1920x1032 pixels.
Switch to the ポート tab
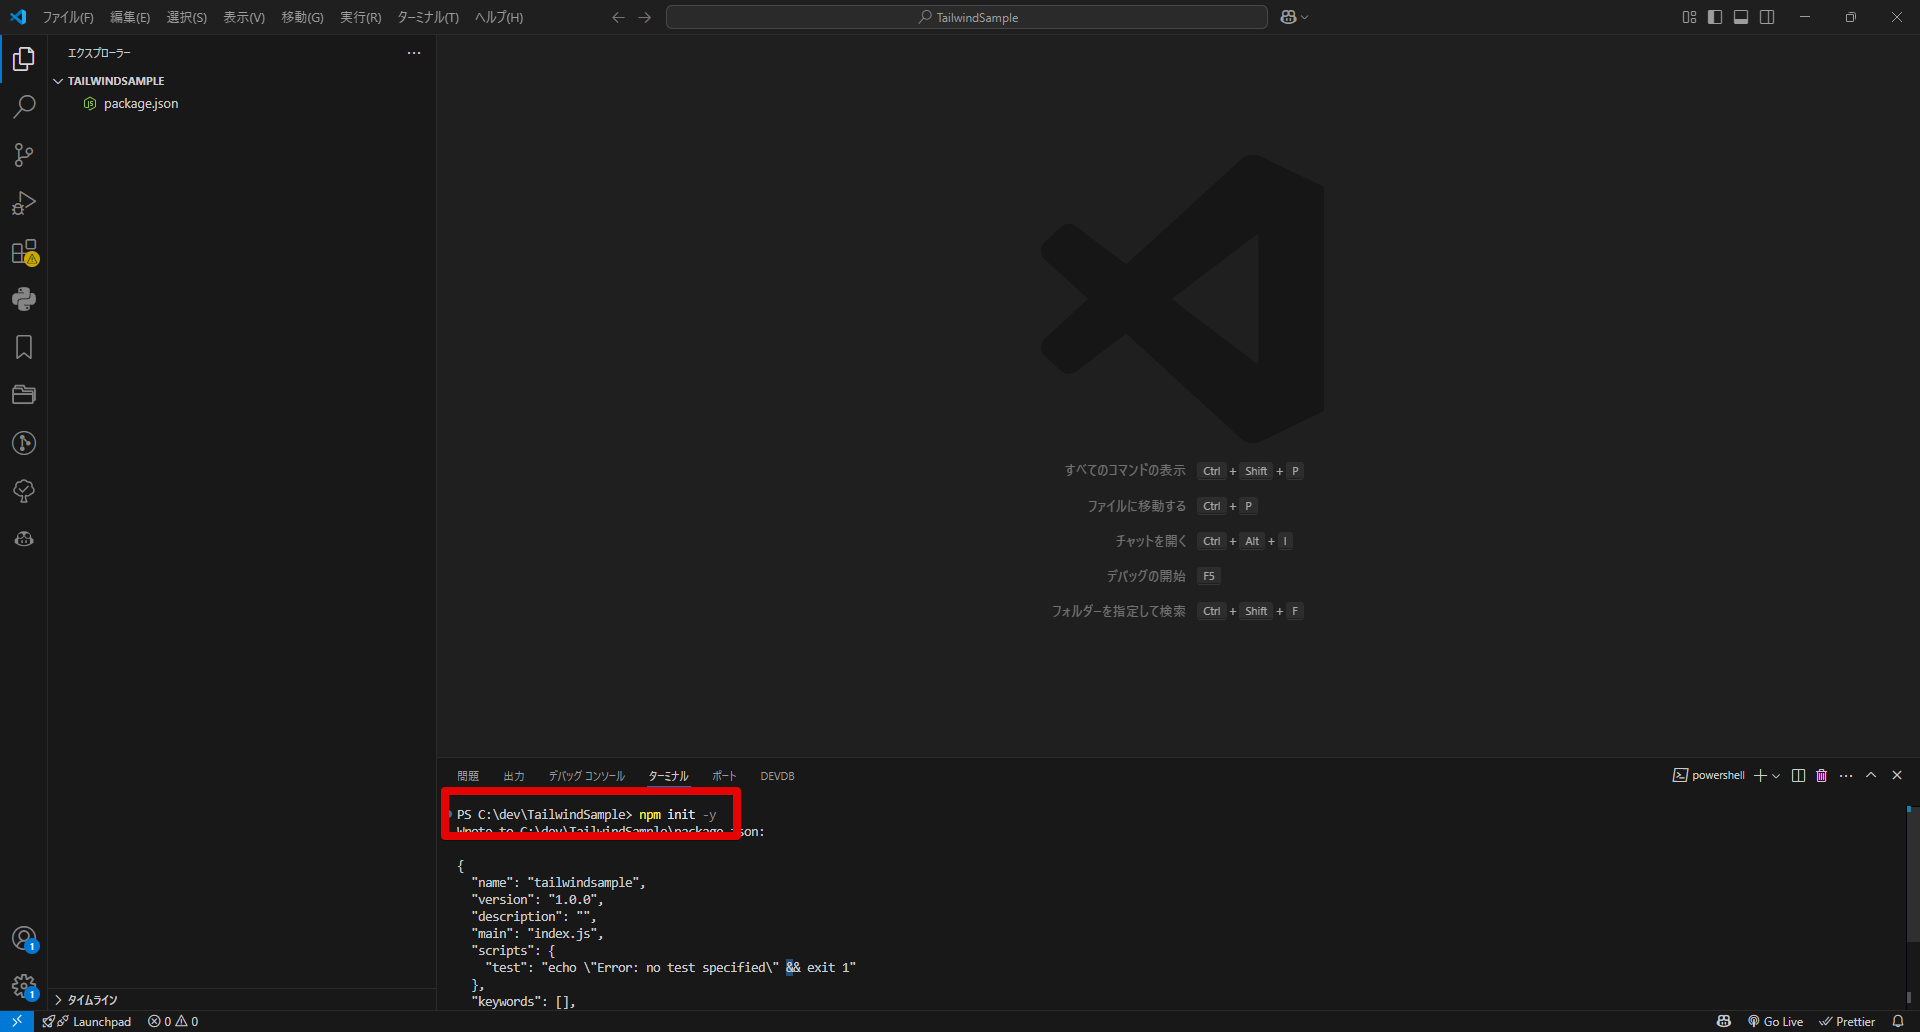click(x=724, y=776)
